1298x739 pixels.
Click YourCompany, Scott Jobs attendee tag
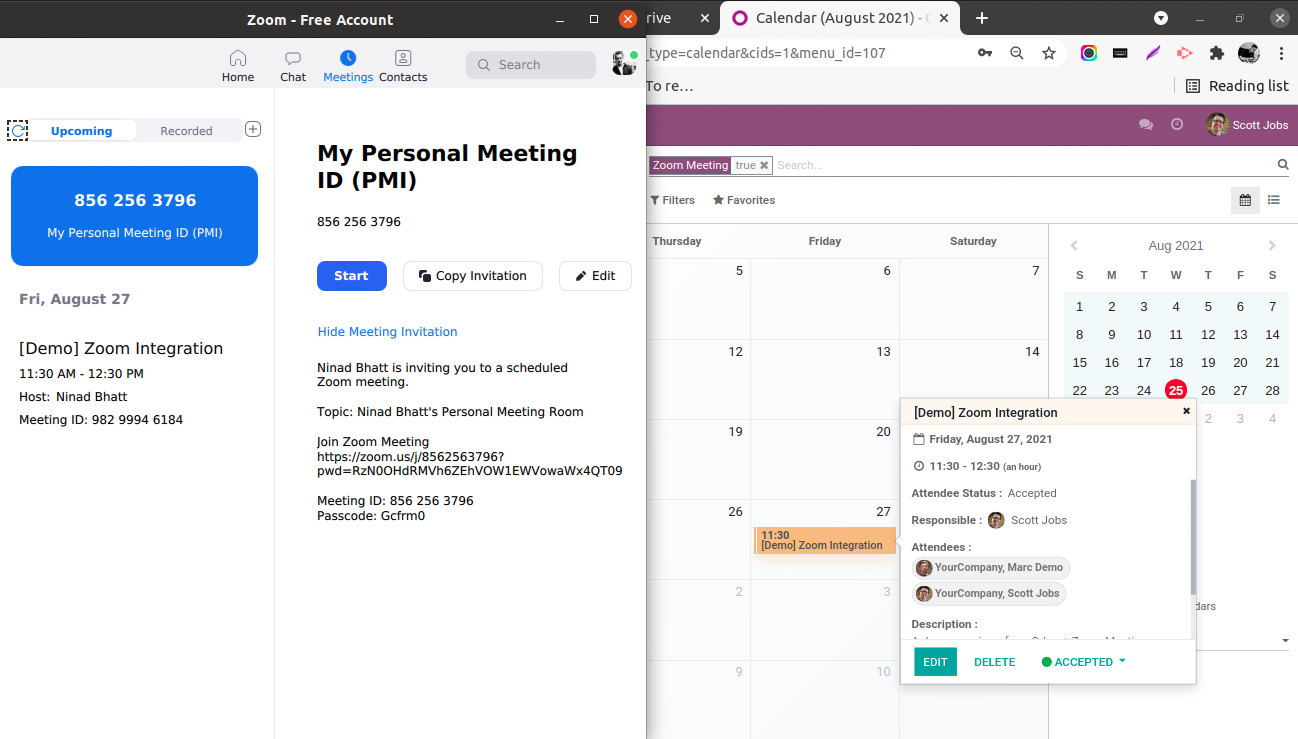989,594
